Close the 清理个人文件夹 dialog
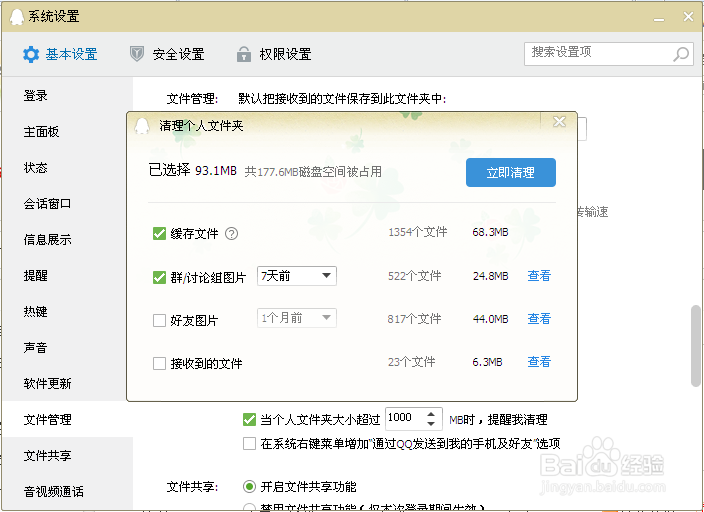Viewport: 704px width, 512px height. 559,121
